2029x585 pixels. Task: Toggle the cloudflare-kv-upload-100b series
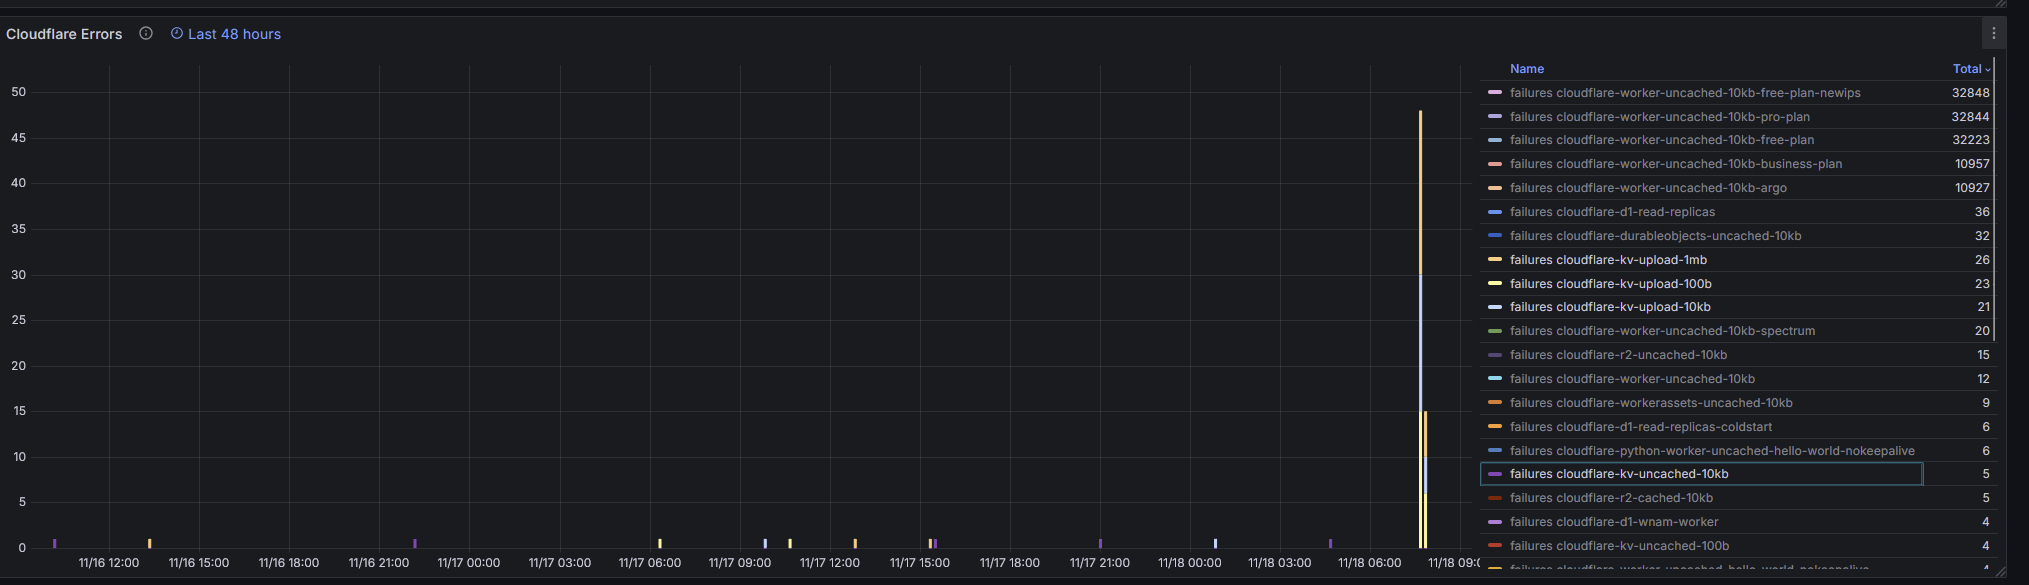1610,284
